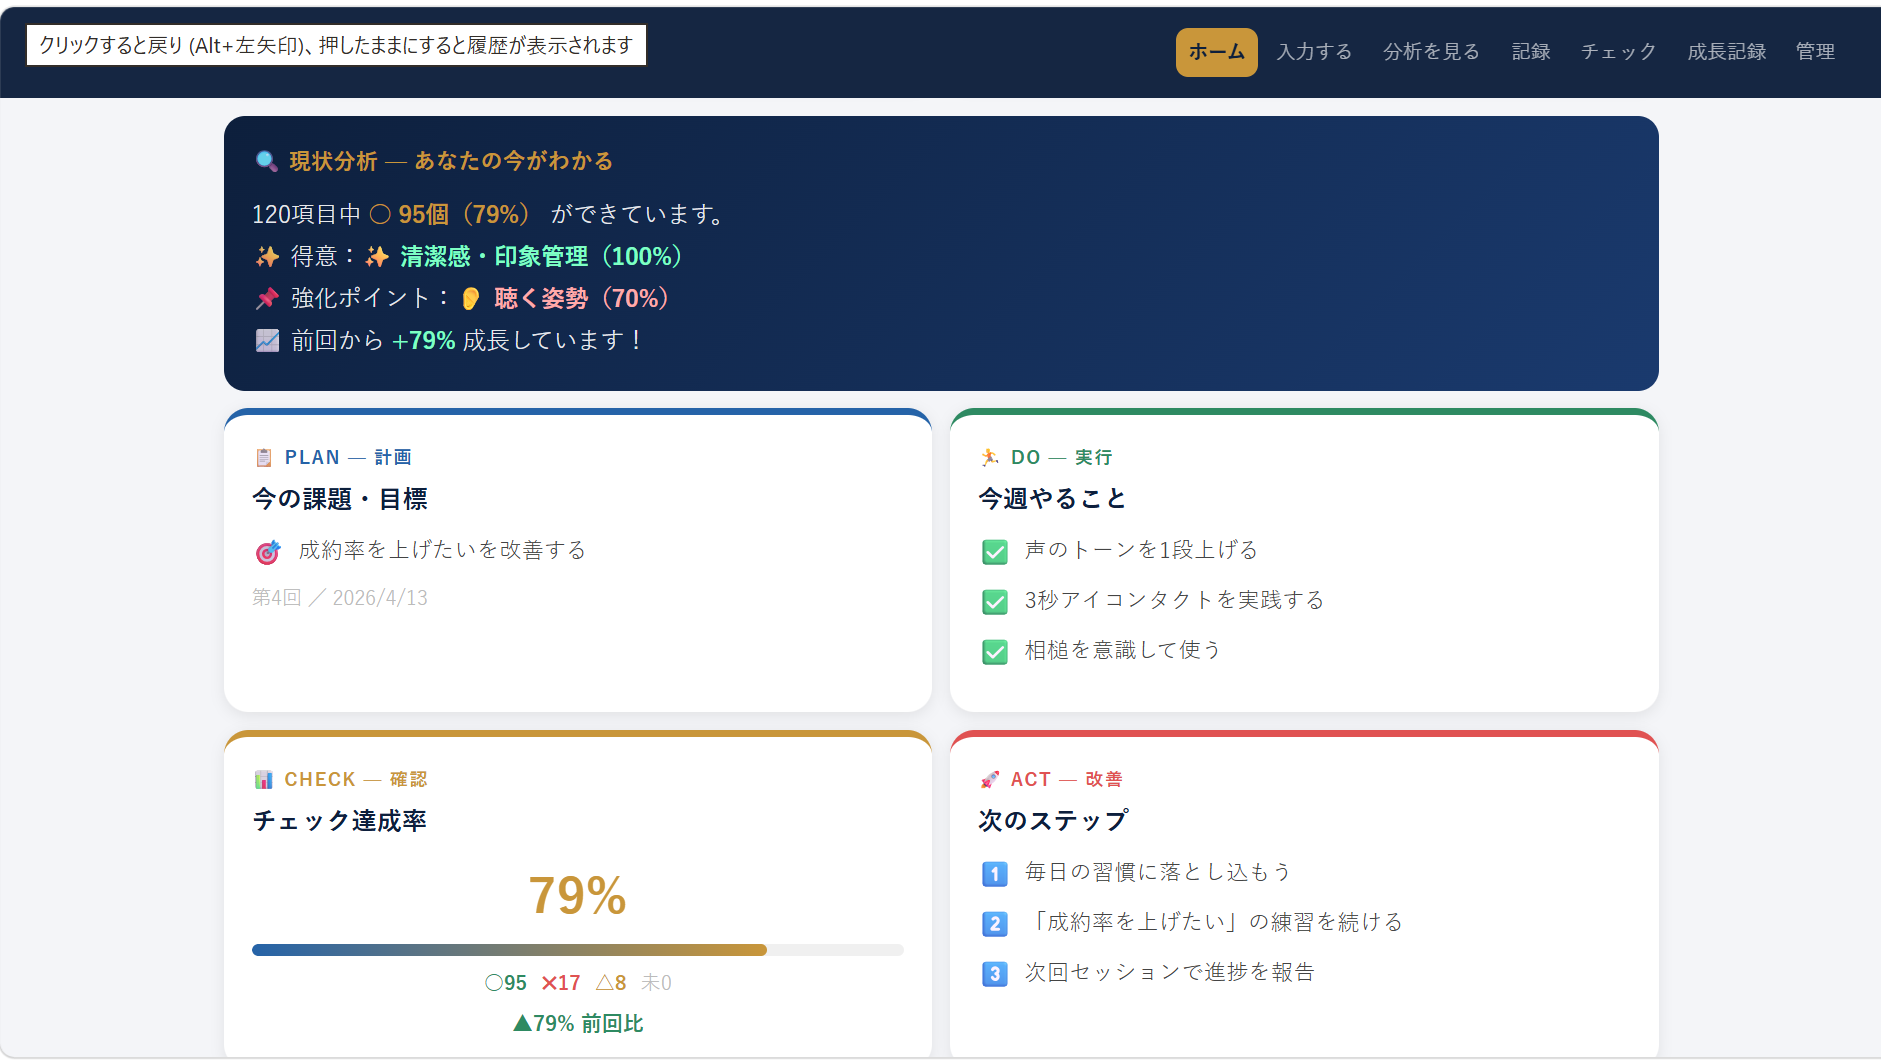1881x1060 pixels.
Task: Toggle checkbox for 3秒アイコンタクトを実践する
Action: point(995,602)
